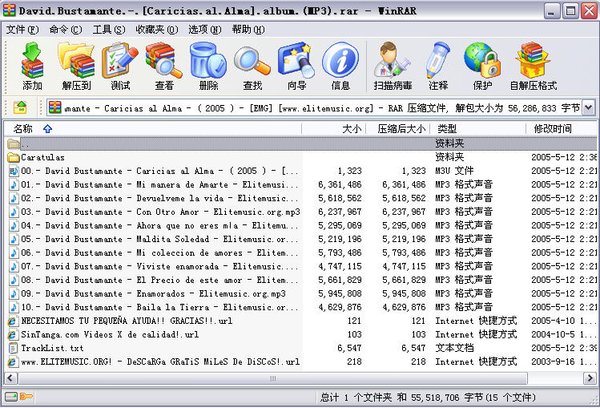Click size value 6,547 of TrackList.txt

(x=349, y=348)
